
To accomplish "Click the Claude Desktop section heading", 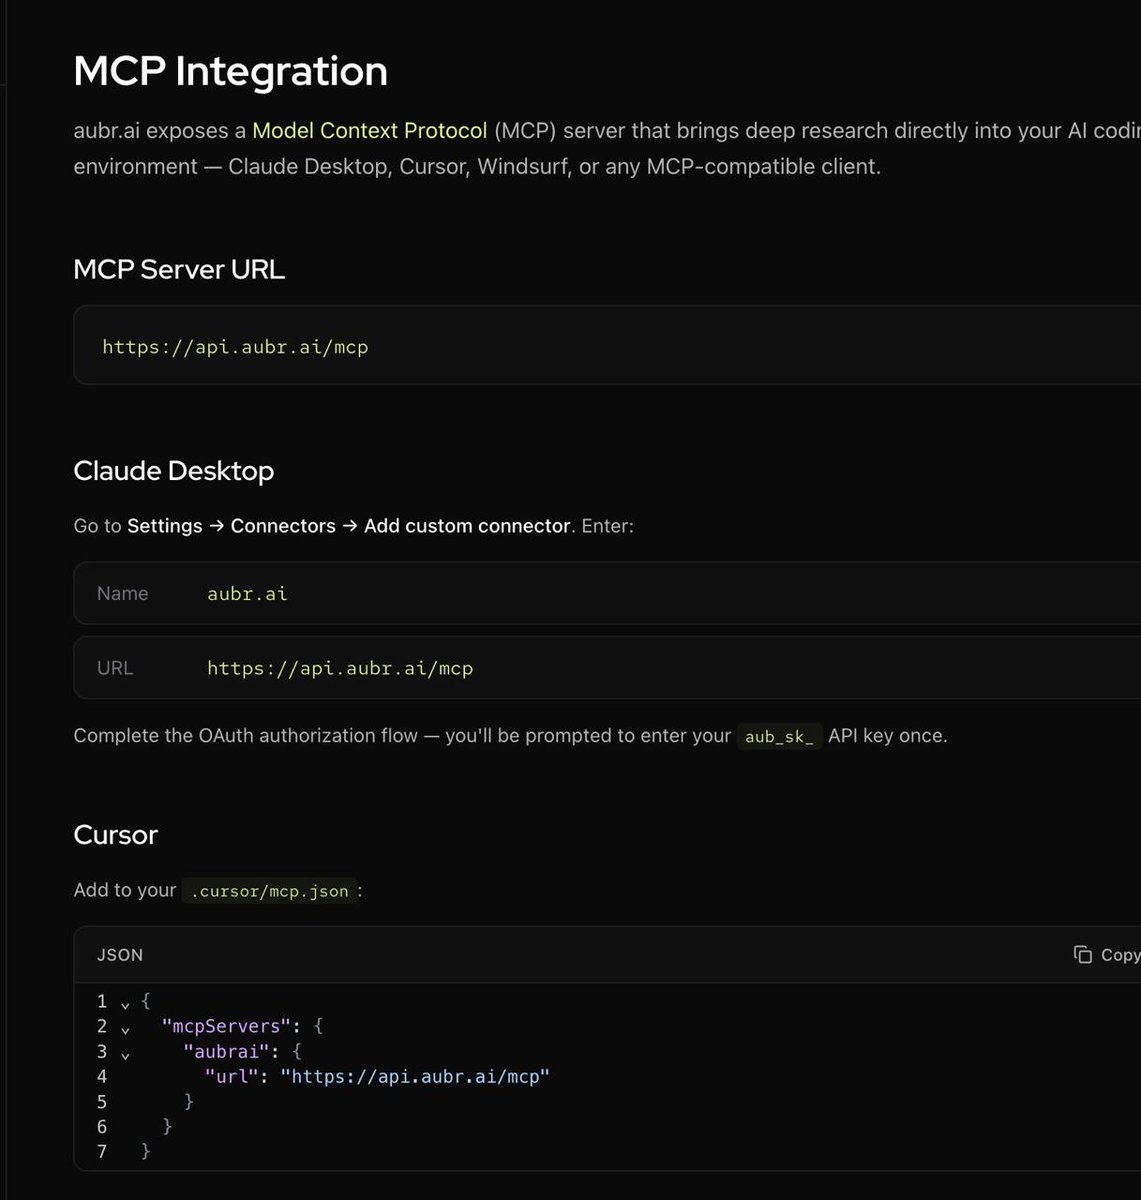I will click(x=174, y=471).
